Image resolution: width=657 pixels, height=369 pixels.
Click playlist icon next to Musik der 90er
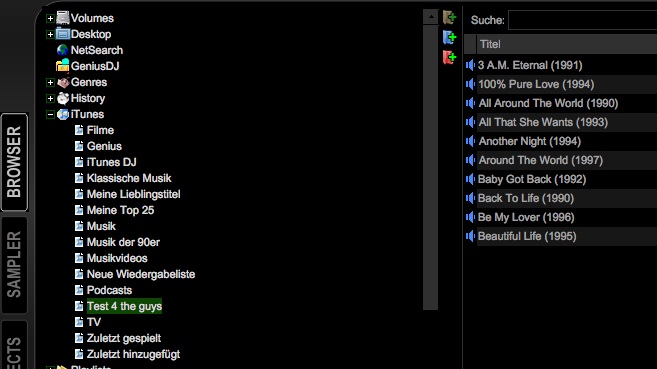coord(79,242)
